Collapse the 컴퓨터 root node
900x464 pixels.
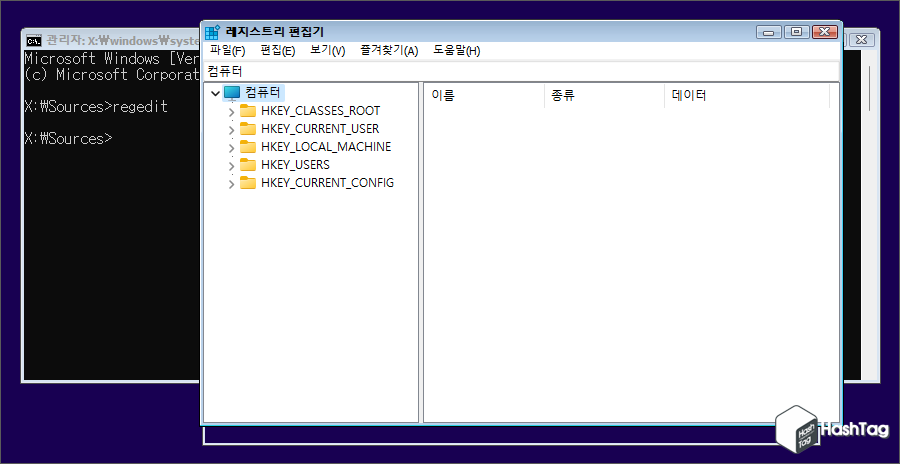click(x=215, y=93)
